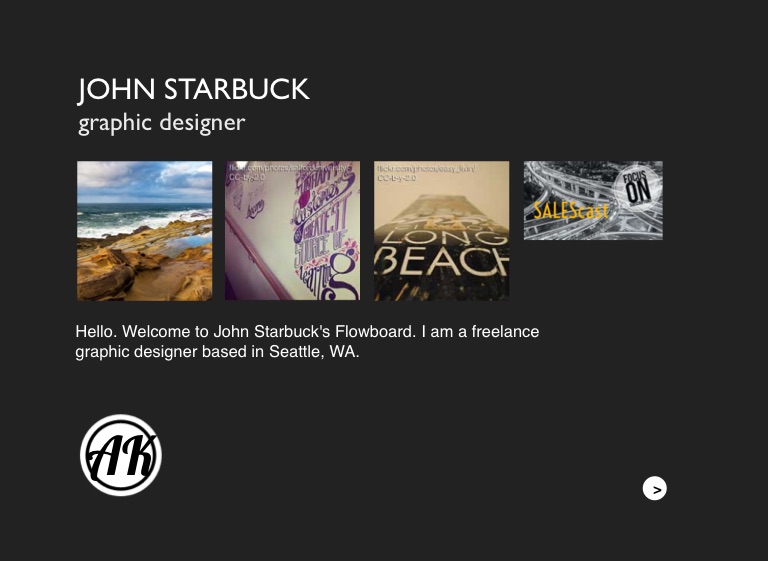Image resolution: width=768 pixels, height=561 pixels.
Task: Click the Hello Welcome intro paragraph
Action: [307, 341]
